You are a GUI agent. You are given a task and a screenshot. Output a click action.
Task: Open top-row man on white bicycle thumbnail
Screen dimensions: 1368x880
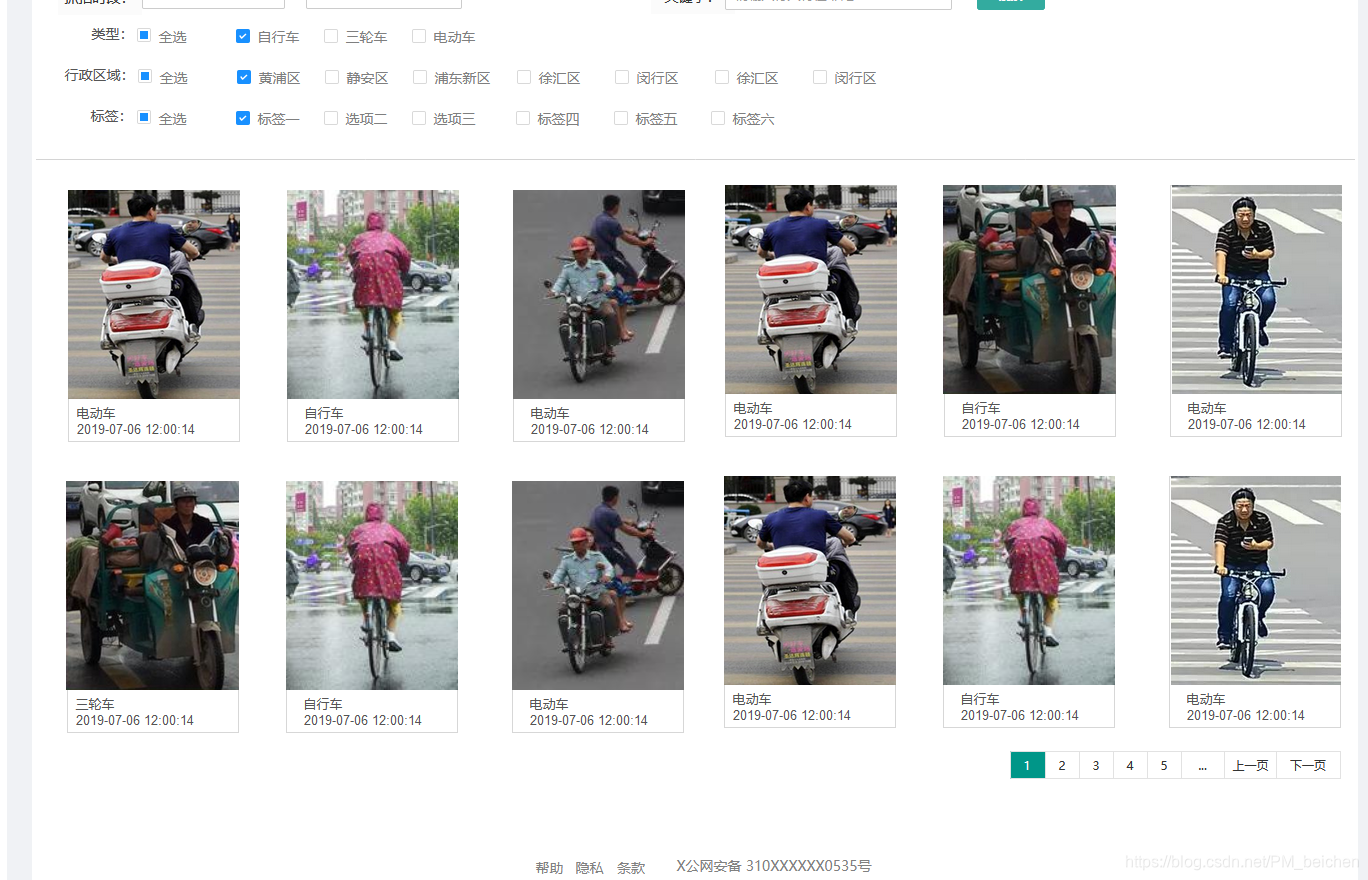coord(1256,289)
